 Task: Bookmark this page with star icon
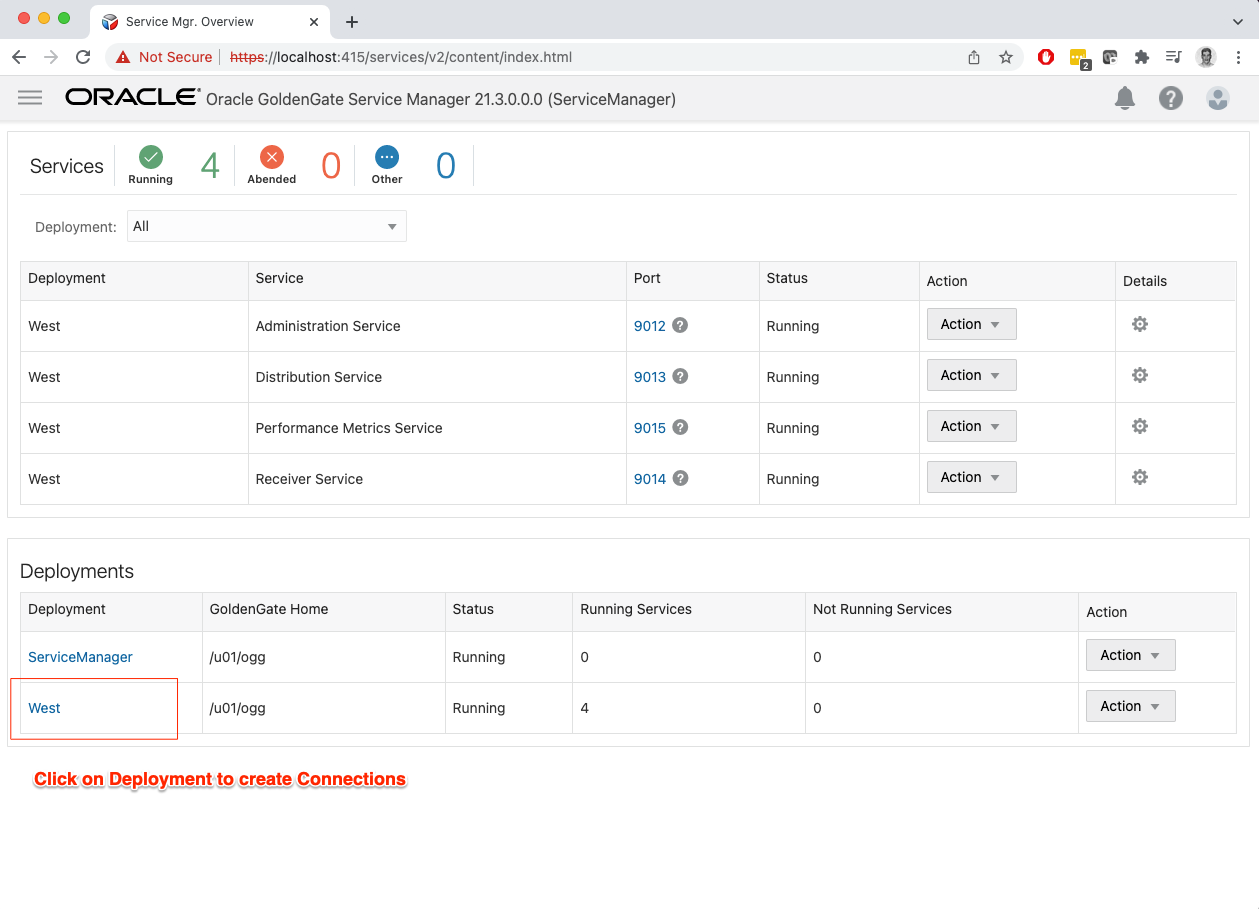tap(1006, 57)
